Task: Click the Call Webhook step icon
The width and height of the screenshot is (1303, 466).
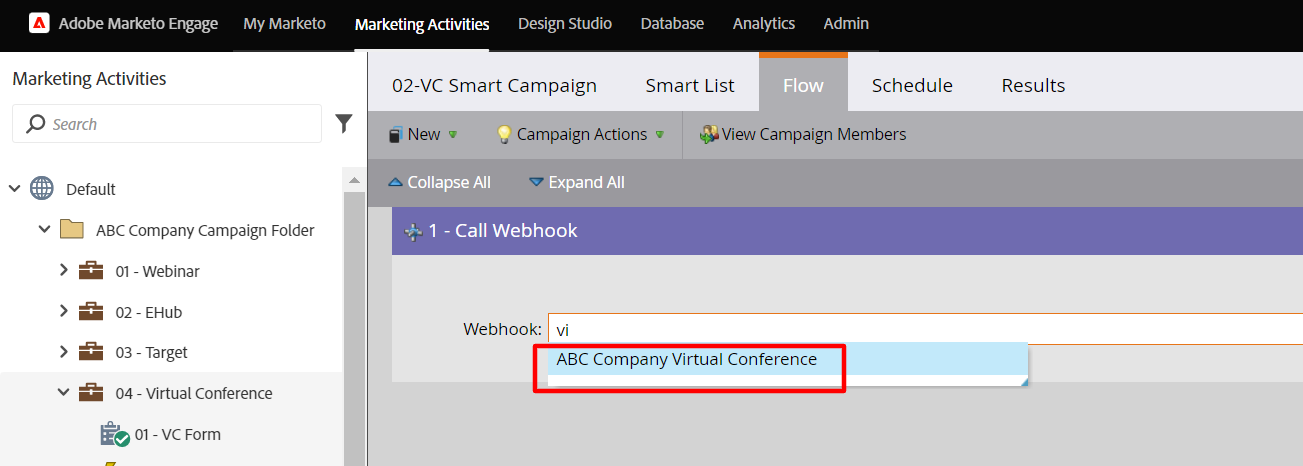Action: click(x=413, y=231)
